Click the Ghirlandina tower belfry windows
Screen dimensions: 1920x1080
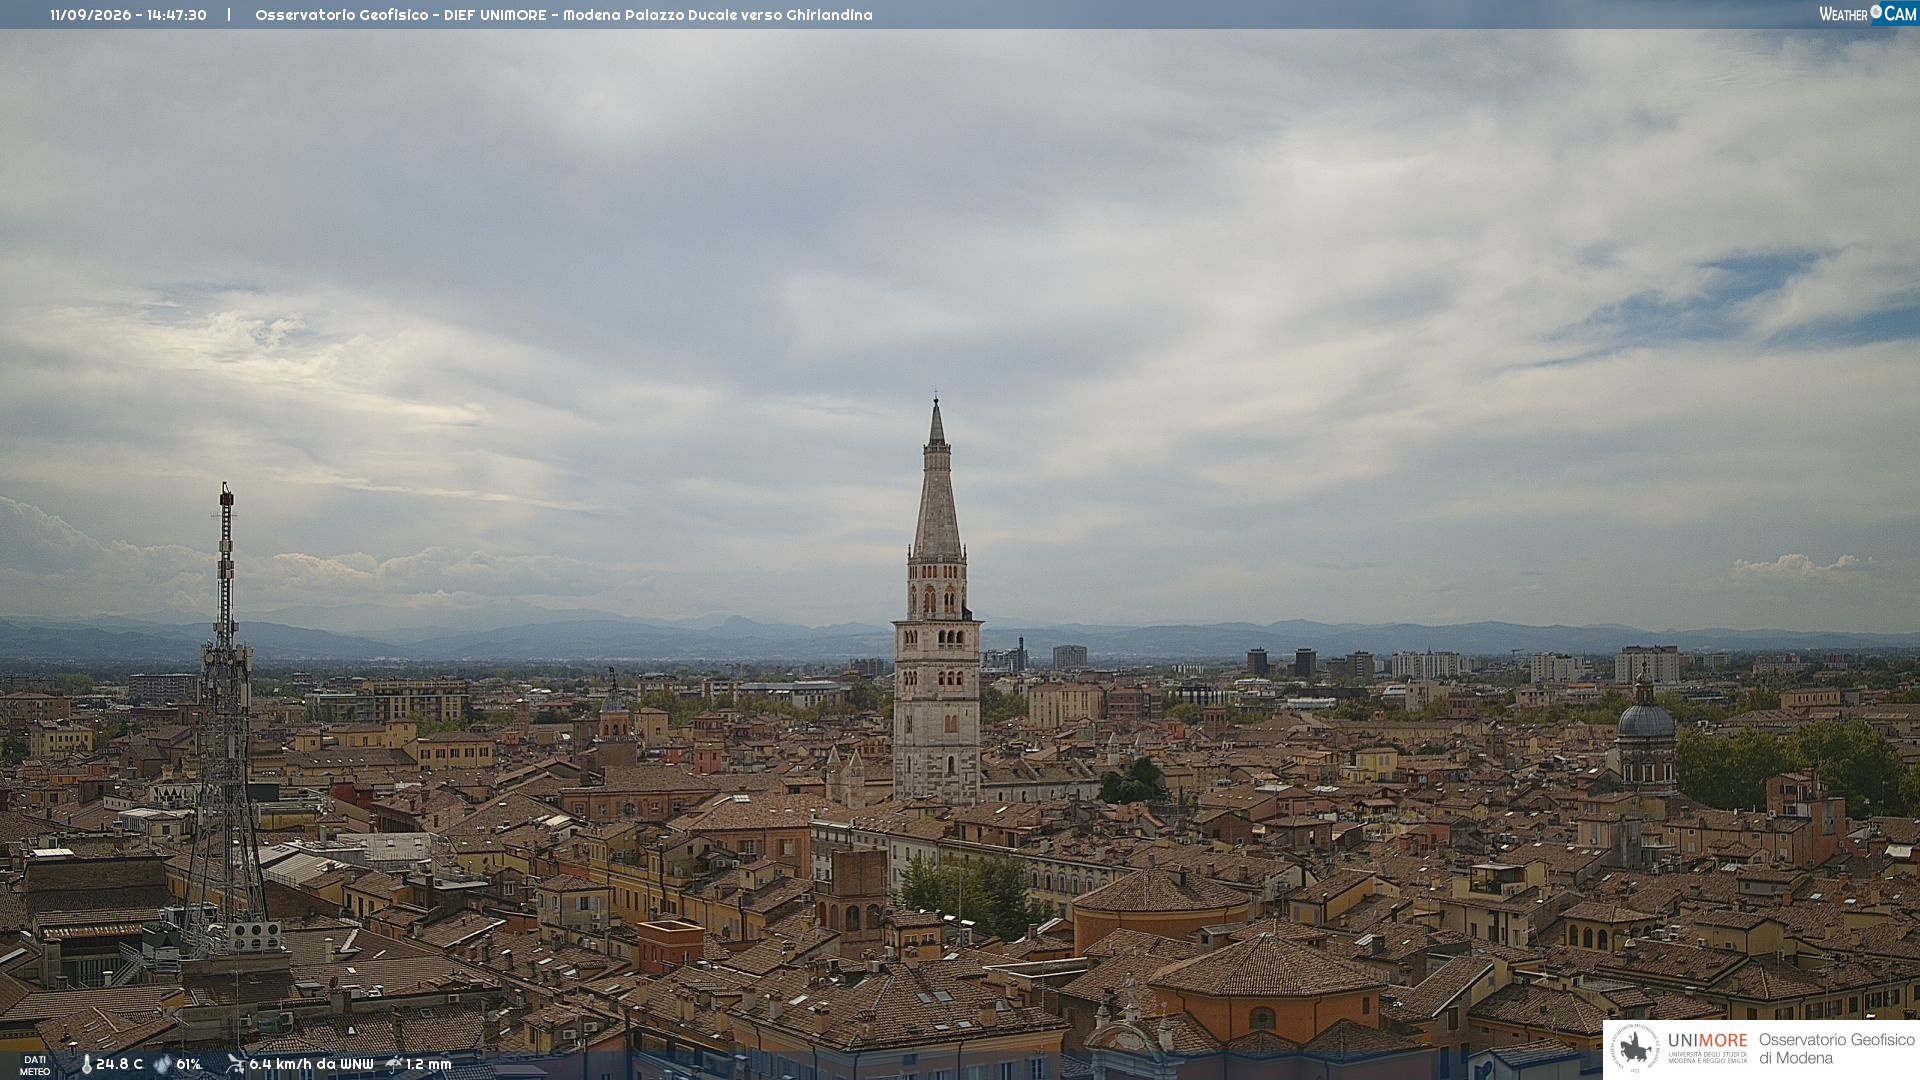coord(938,599)
